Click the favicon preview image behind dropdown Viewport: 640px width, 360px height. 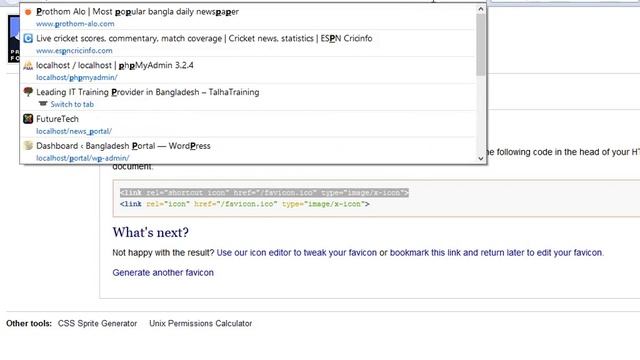(x=13, y=39)
